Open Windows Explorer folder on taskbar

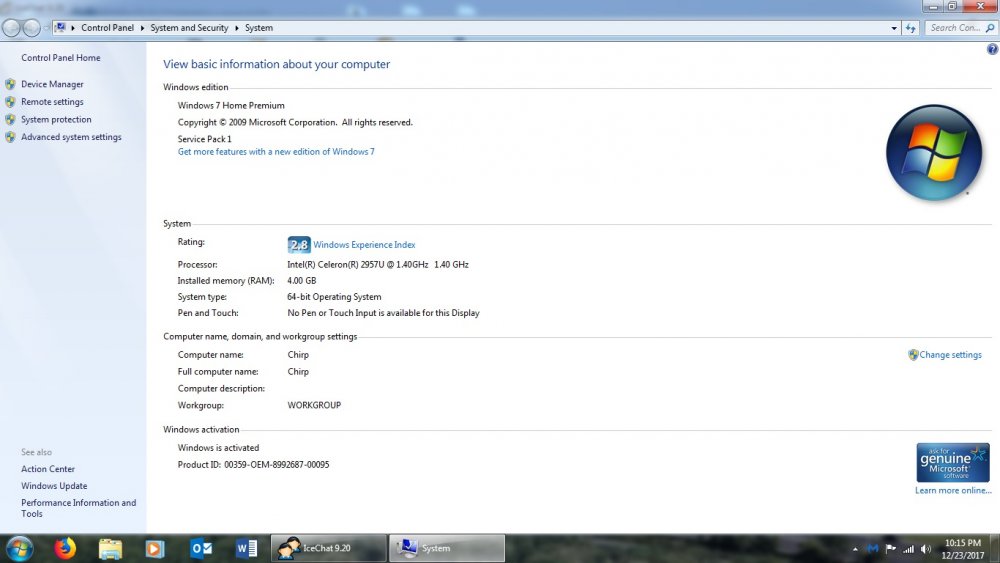point(110,548)
